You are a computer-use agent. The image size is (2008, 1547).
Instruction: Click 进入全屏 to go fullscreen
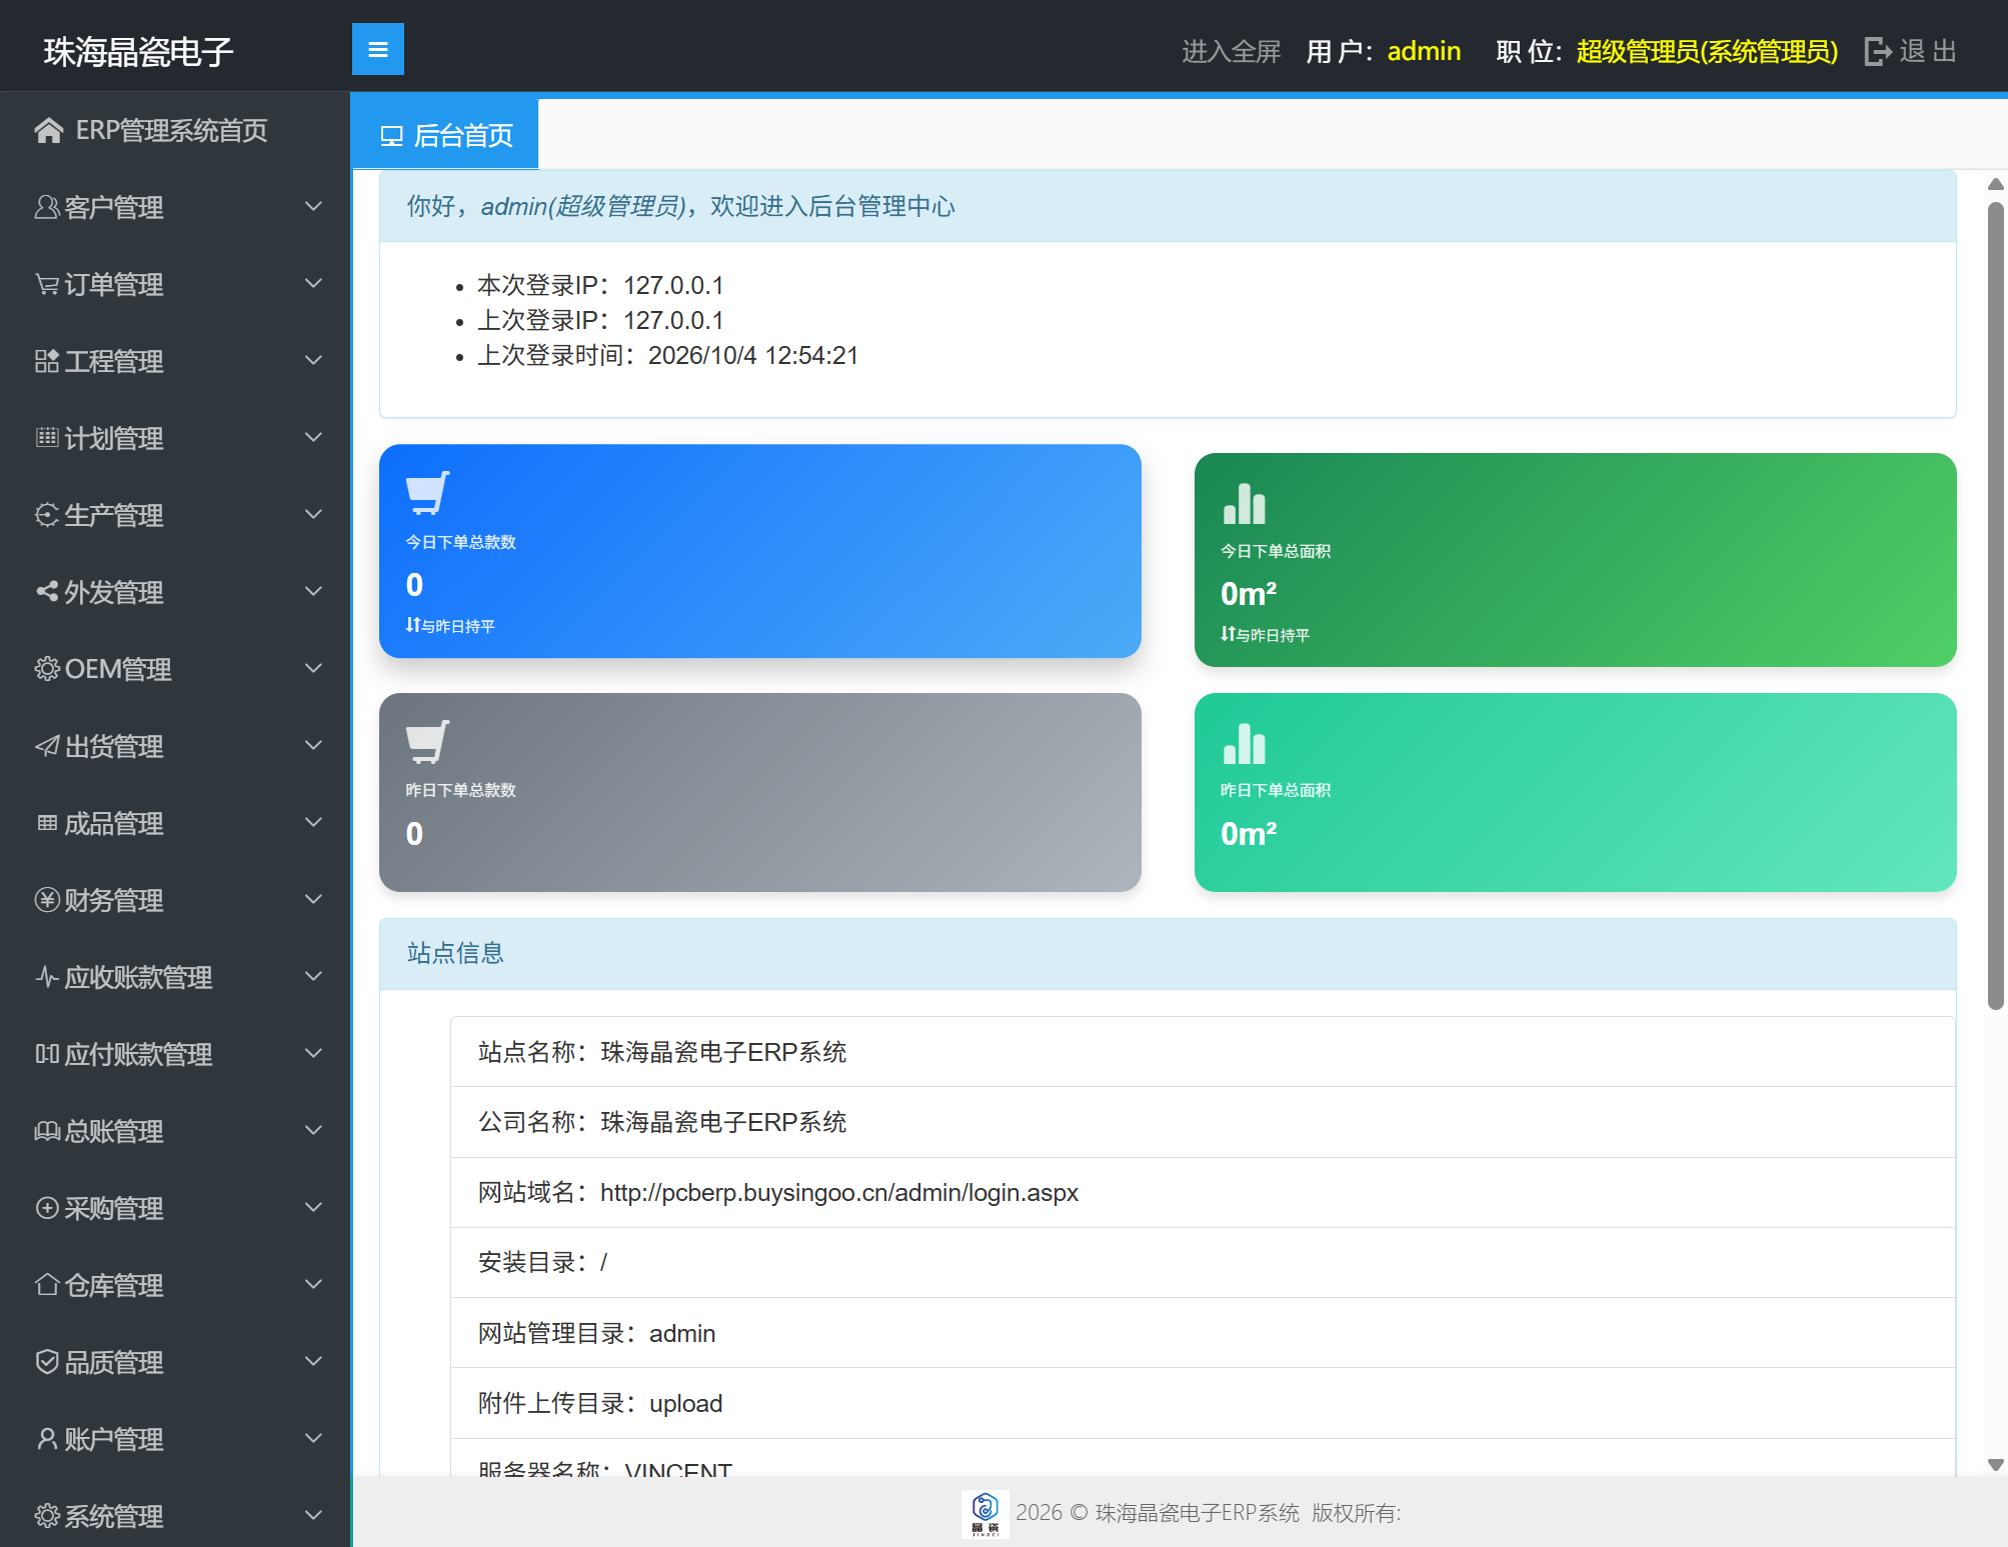pos(1231,51)
